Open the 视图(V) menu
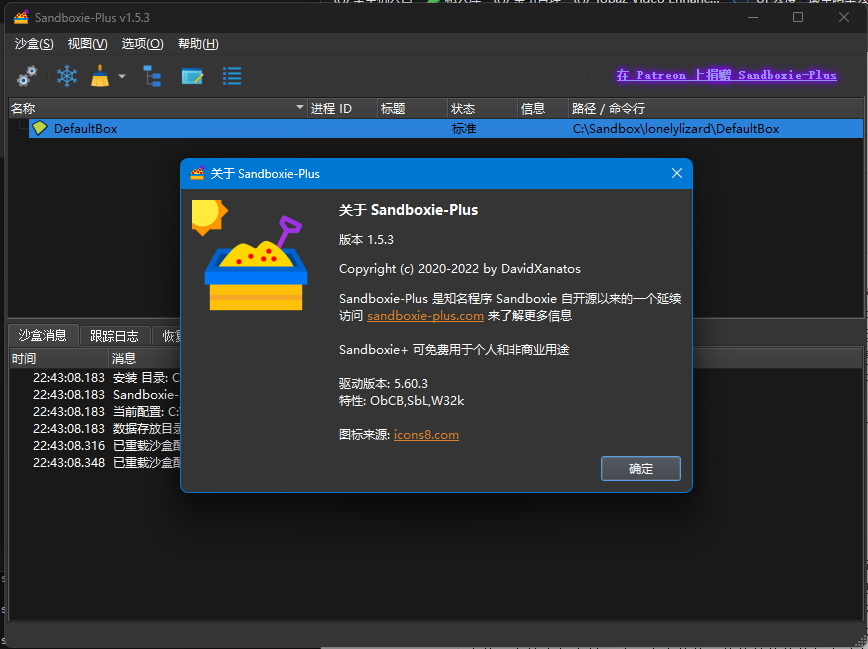The width and height of the screenshot is (868, 649). (87, 44)
